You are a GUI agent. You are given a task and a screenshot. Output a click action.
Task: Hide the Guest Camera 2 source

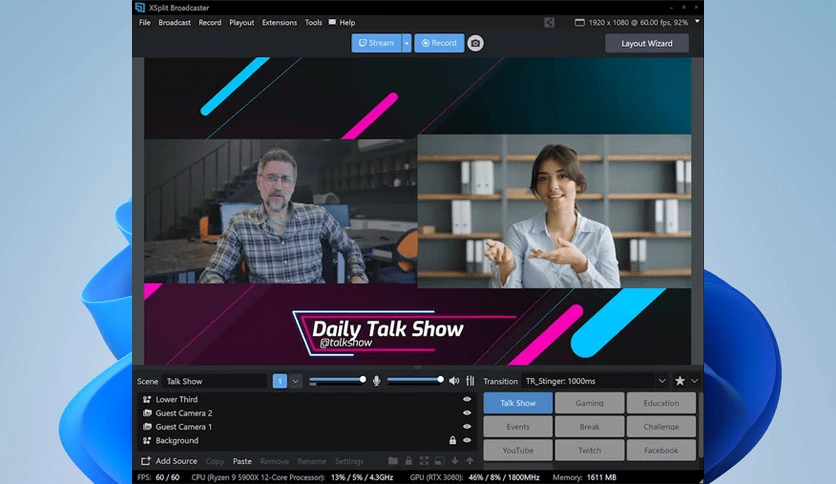(467, 413)
